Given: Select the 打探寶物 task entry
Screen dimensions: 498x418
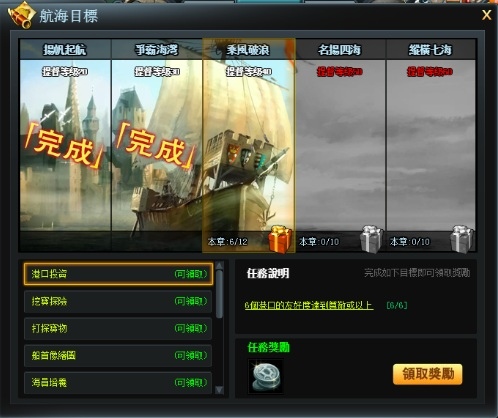Looking at the screenshot, I should [118, 329].
